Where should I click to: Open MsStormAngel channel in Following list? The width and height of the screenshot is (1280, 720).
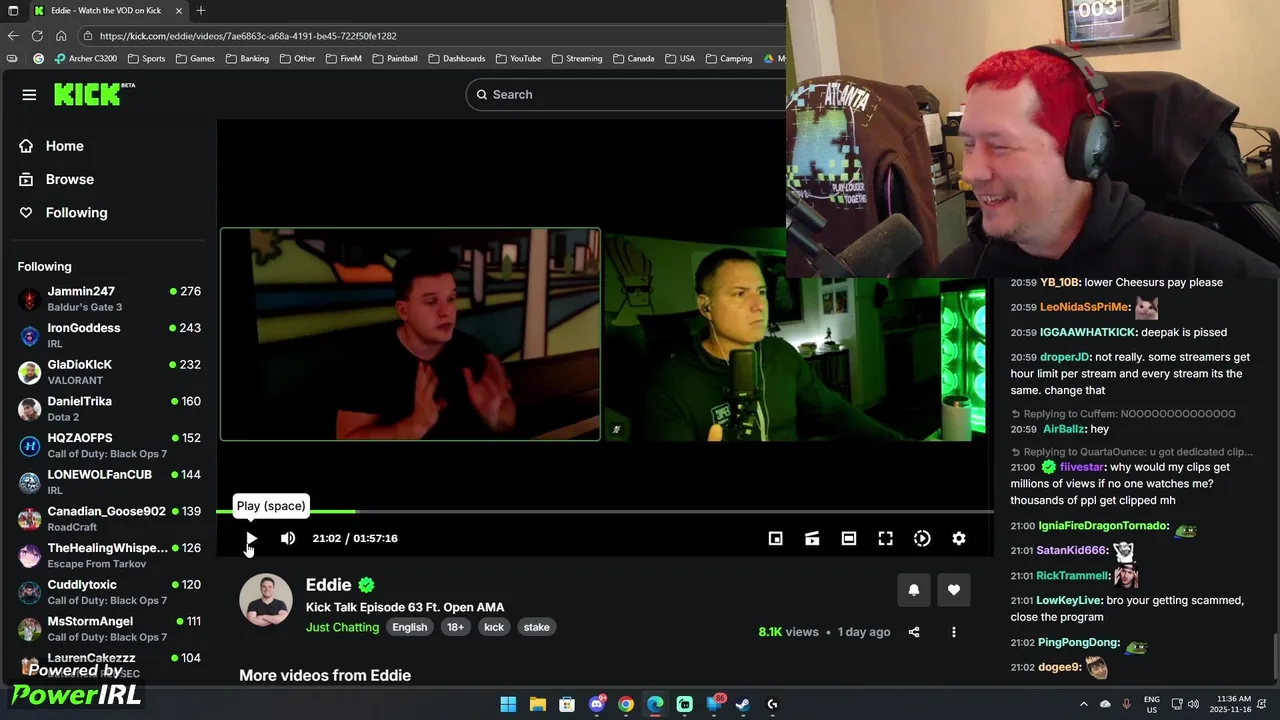(x=109, y=629)
